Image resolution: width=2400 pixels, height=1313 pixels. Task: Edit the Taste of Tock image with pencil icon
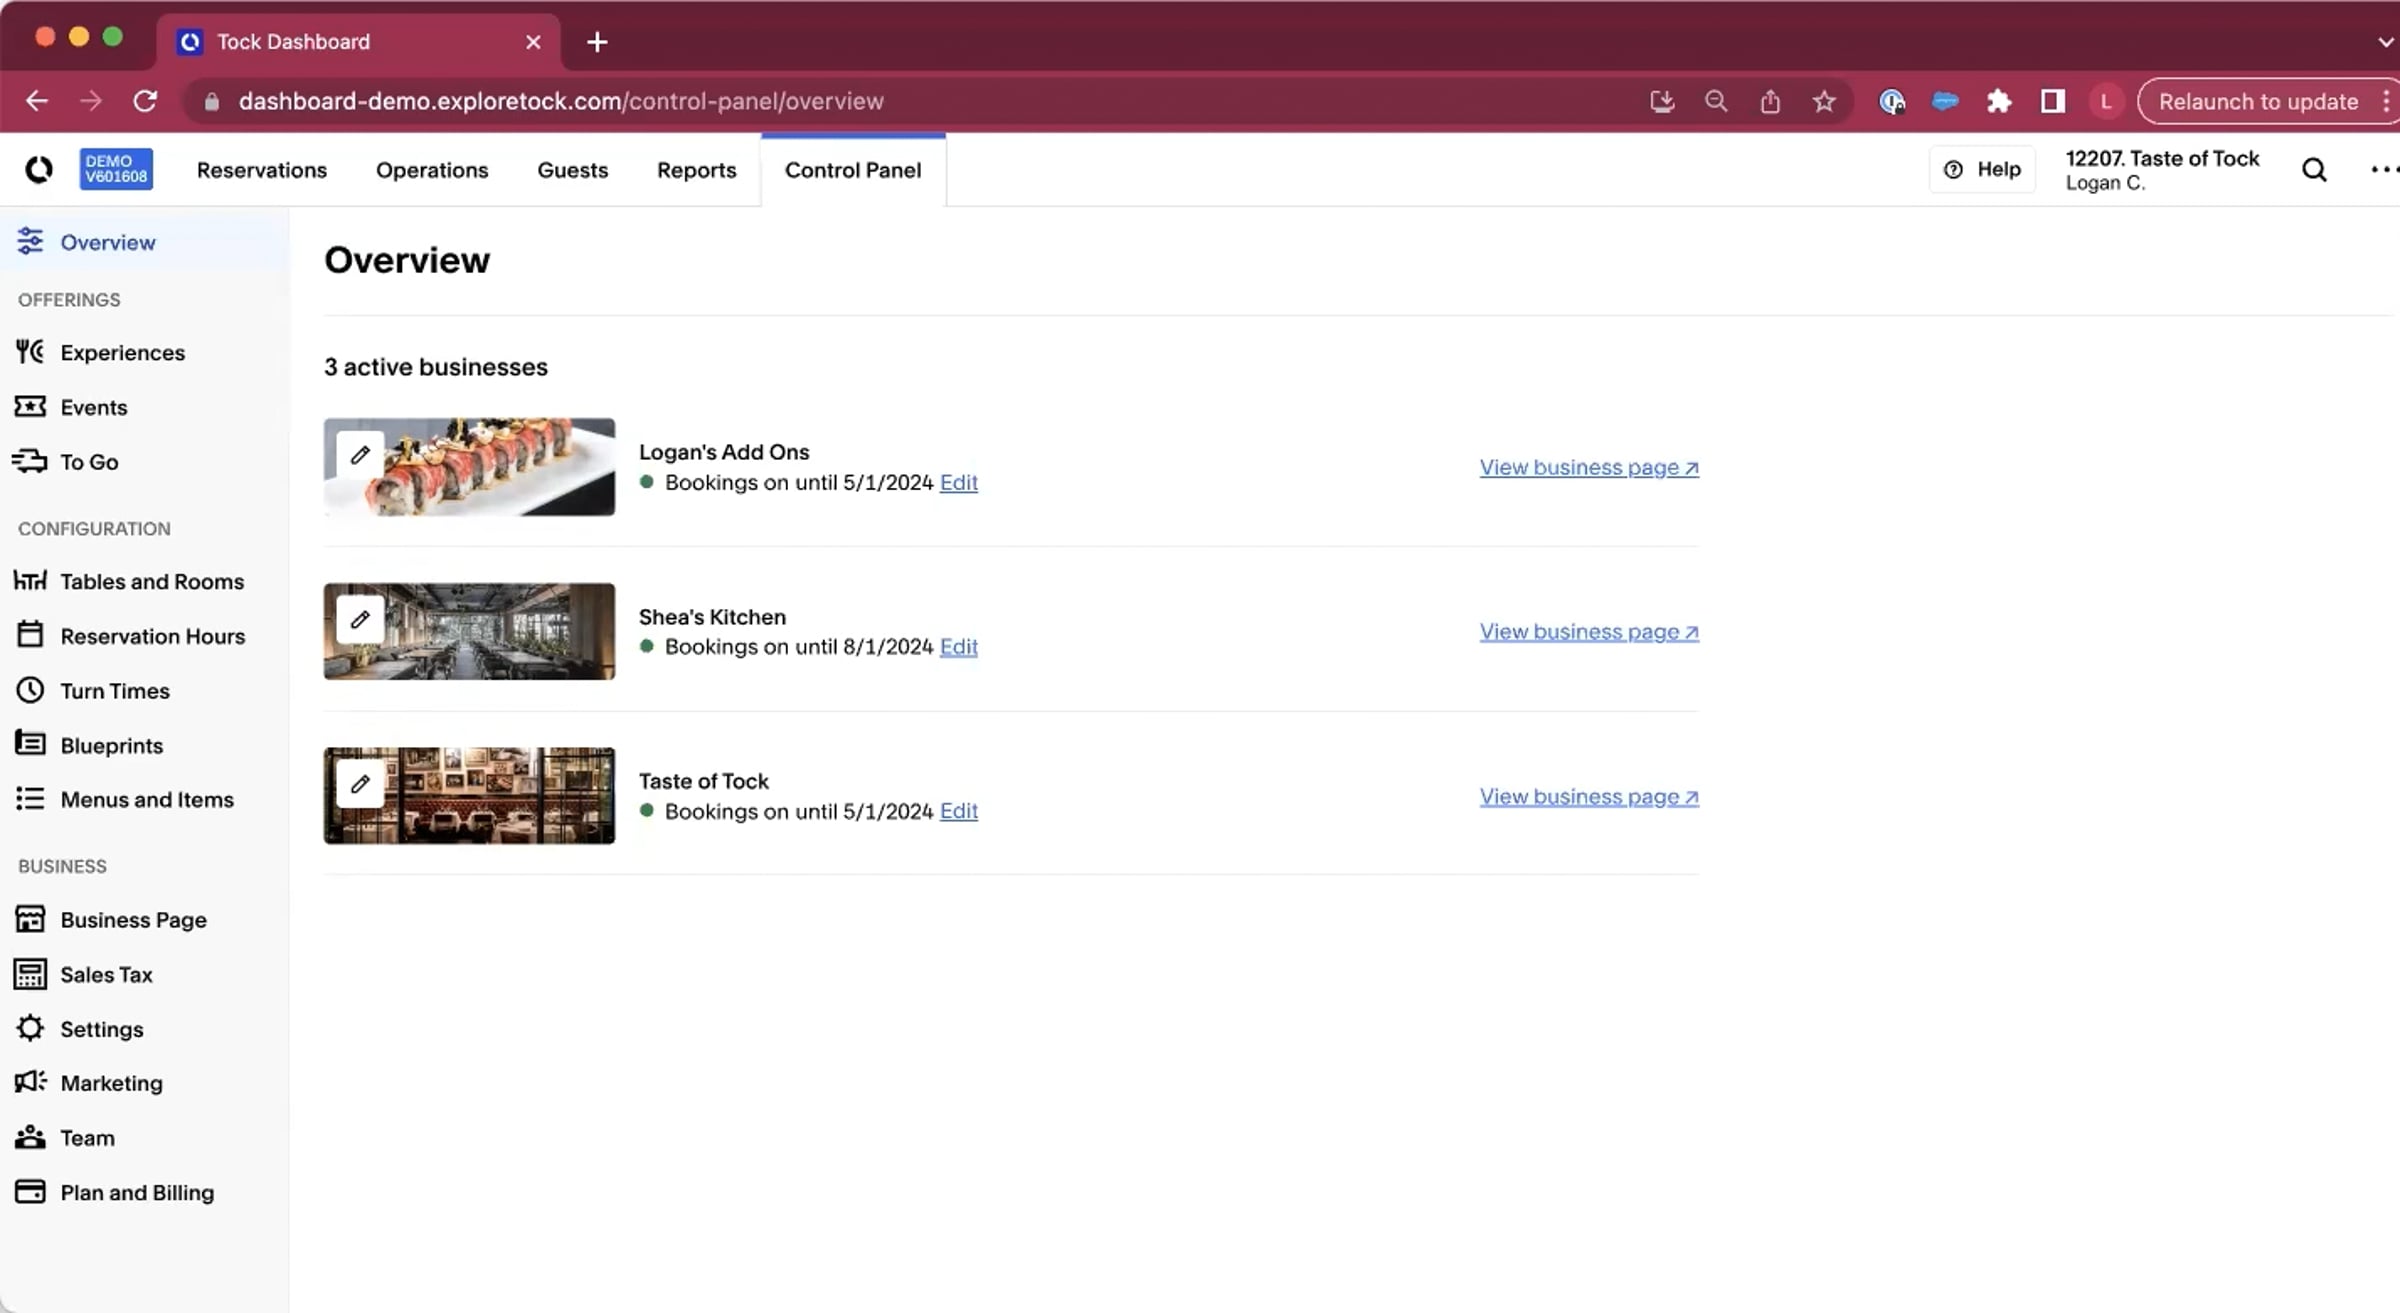point(360,784)
